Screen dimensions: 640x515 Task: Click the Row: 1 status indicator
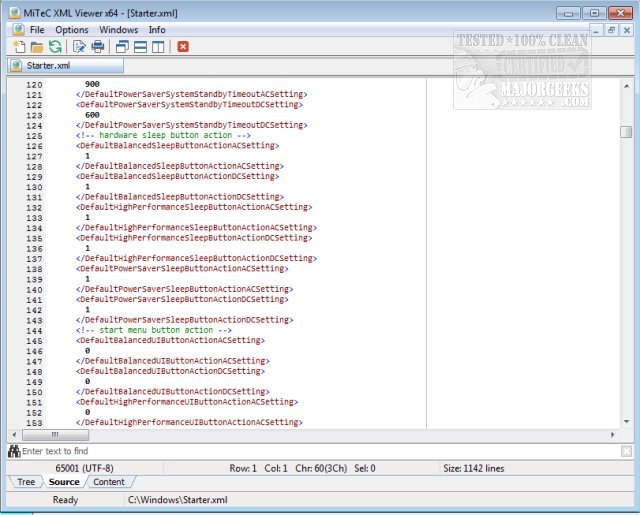pos(243,468)
